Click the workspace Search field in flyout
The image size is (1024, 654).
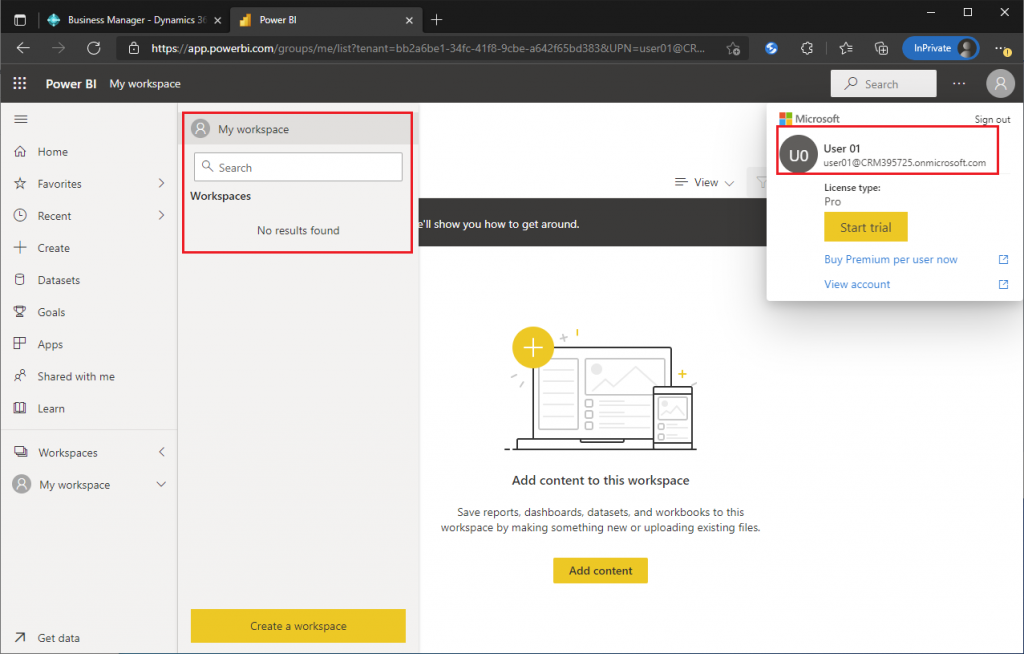(x=298, y=167)
